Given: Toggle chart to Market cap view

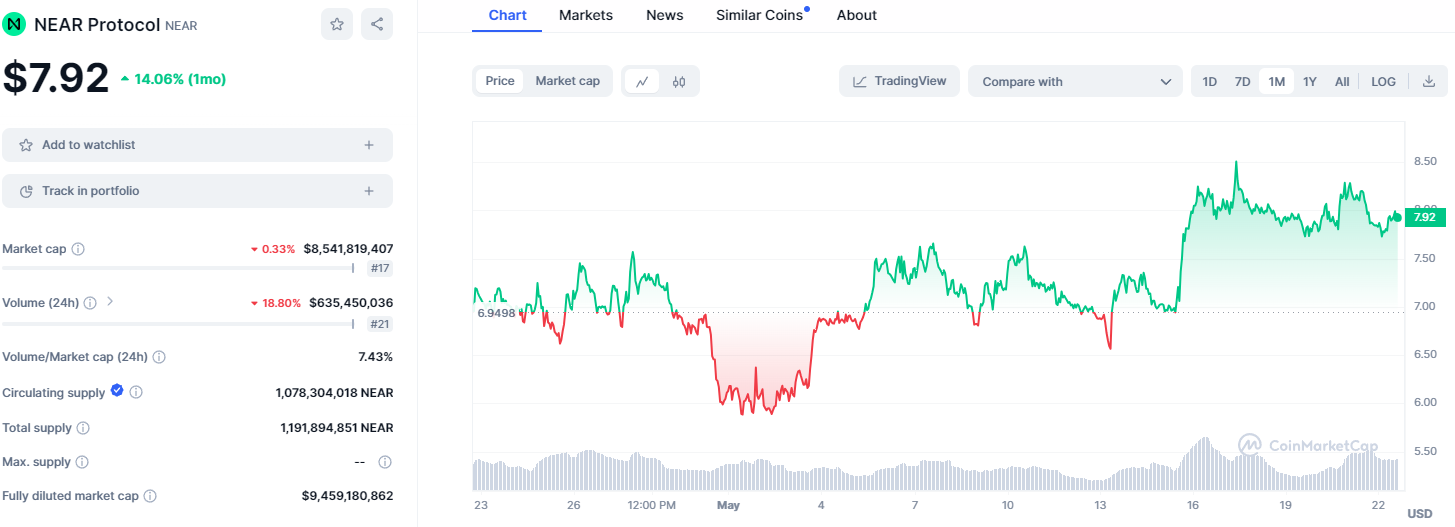Looking at the screenshot, I should pyautogui.click(x=567, y=81).
